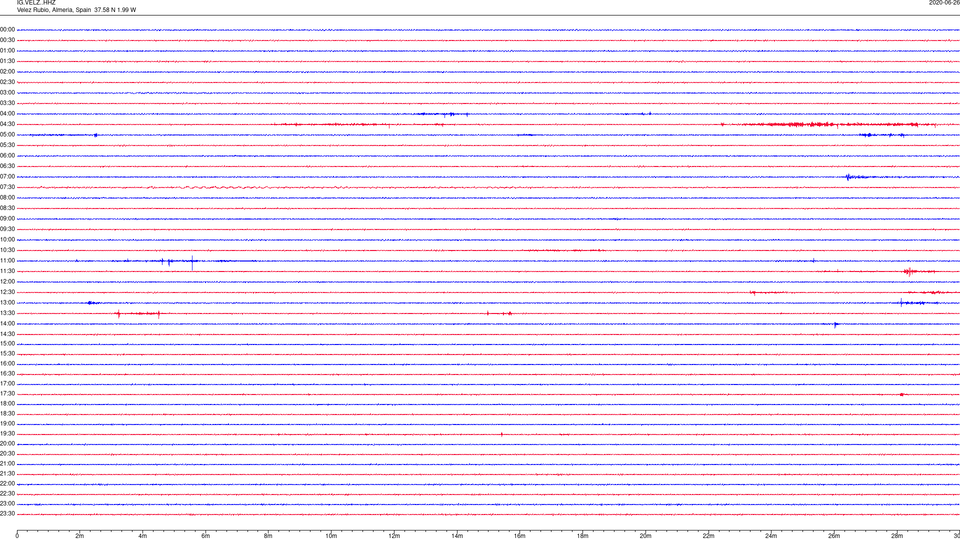Click the 28m tick on the time axis
This screenshot has width=960, height=540.
tap(897, 536)
